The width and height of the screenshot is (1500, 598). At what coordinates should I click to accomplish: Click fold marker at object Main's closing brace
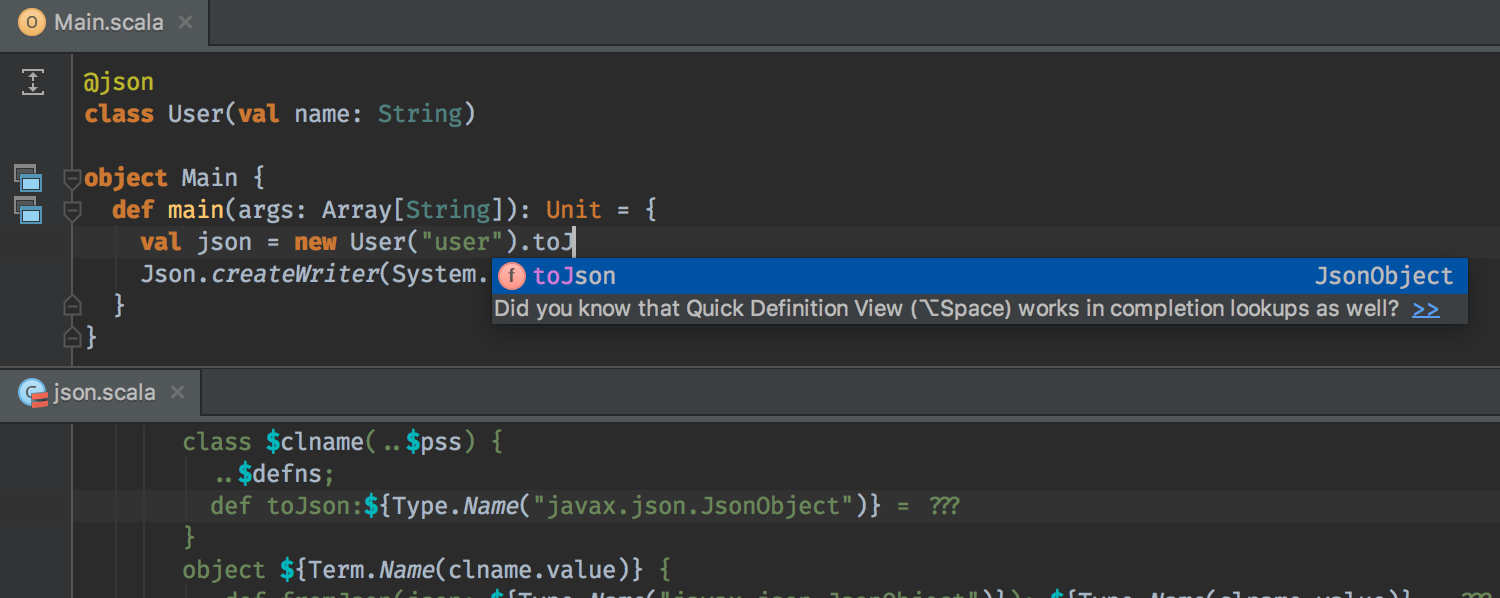[x=71, y=337]
